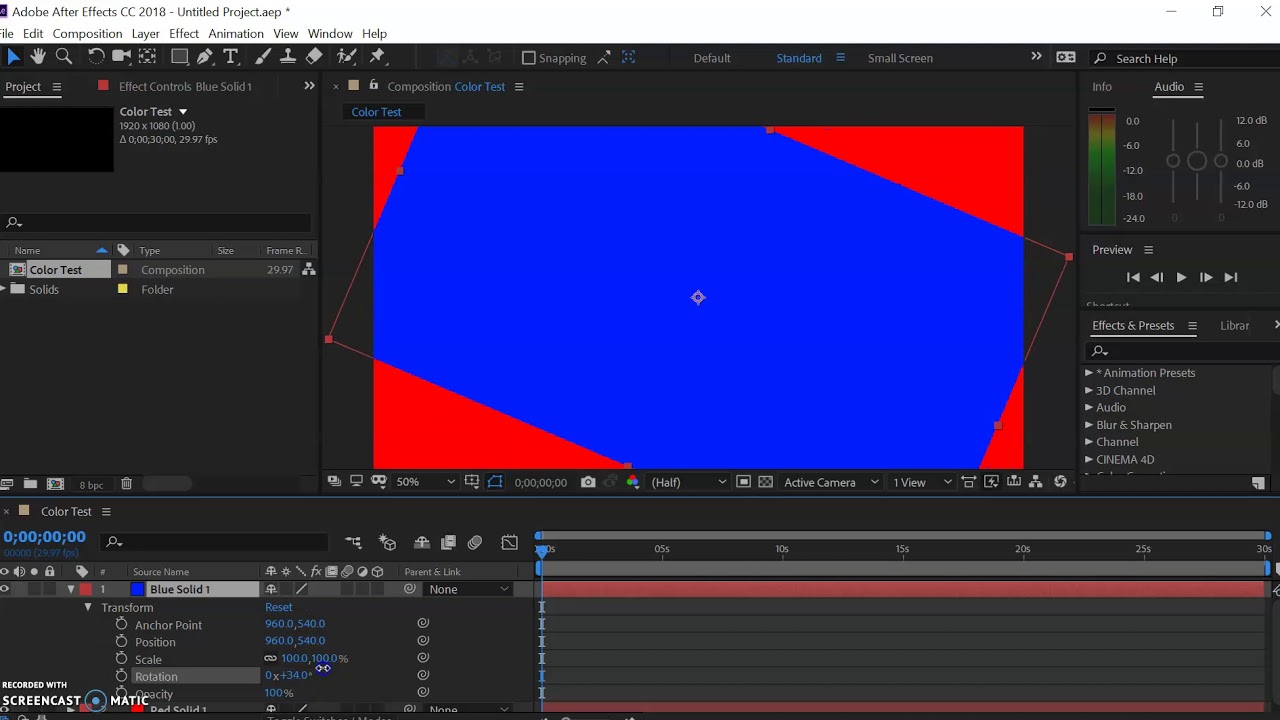Open the composition mini-flowchart in timeline
This screenshot has height=720, width=1280.
point(353,542)
